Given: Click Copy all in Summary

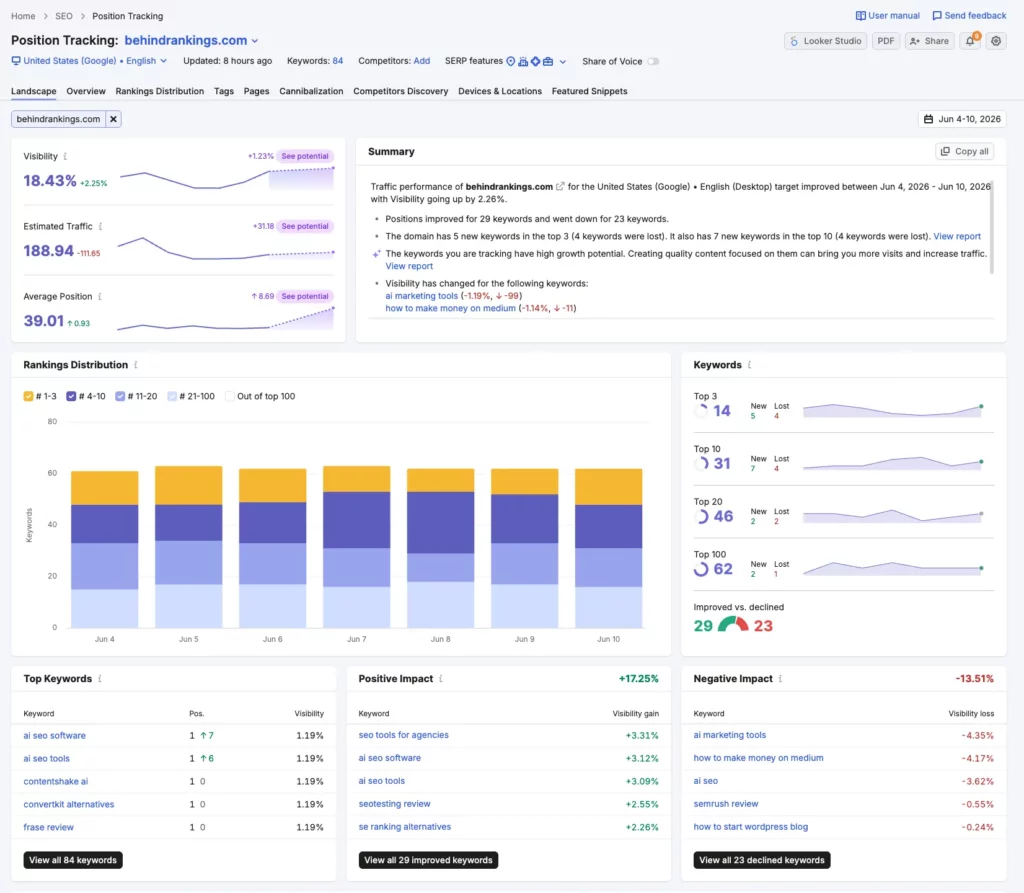Looking at the screenshot, I should pos(964,151).
